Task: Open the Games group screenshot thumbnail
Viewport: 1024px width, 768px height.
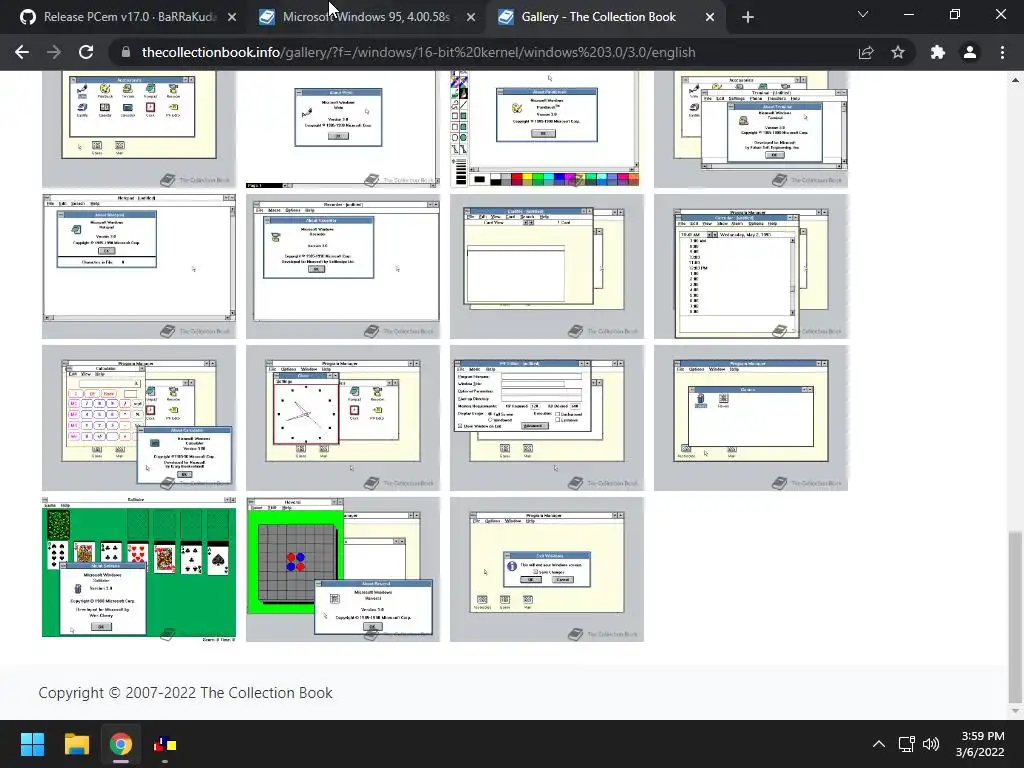Action: (x=751, y=418)
